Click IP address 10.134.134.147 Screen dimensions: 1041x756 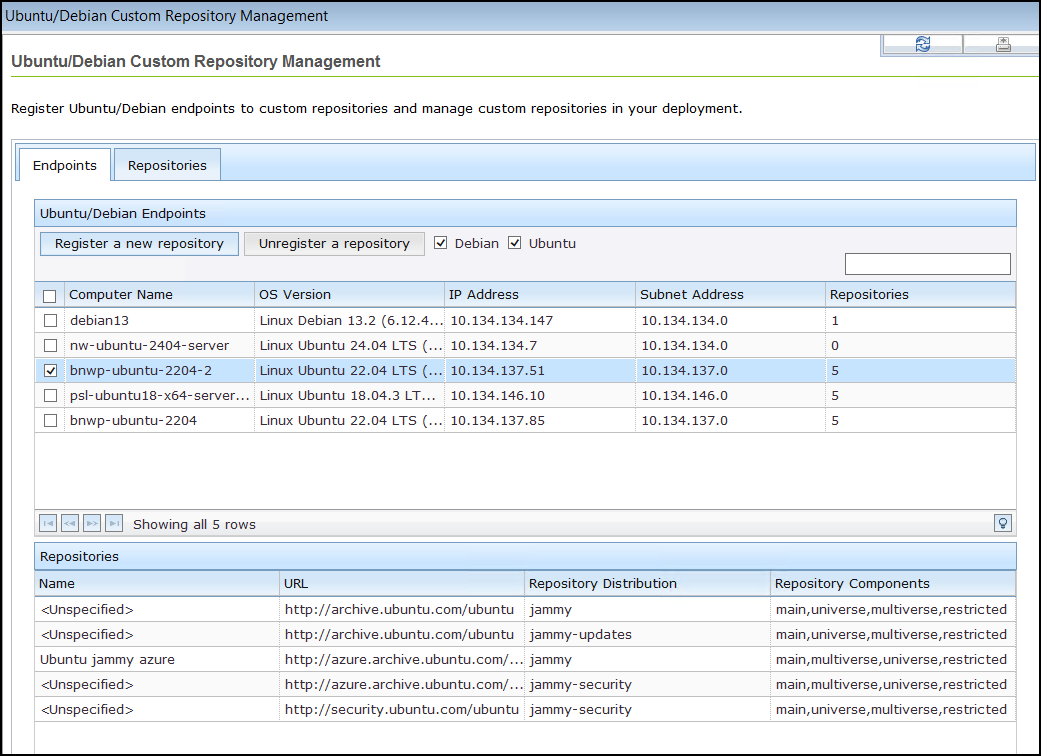pos(501,321)
